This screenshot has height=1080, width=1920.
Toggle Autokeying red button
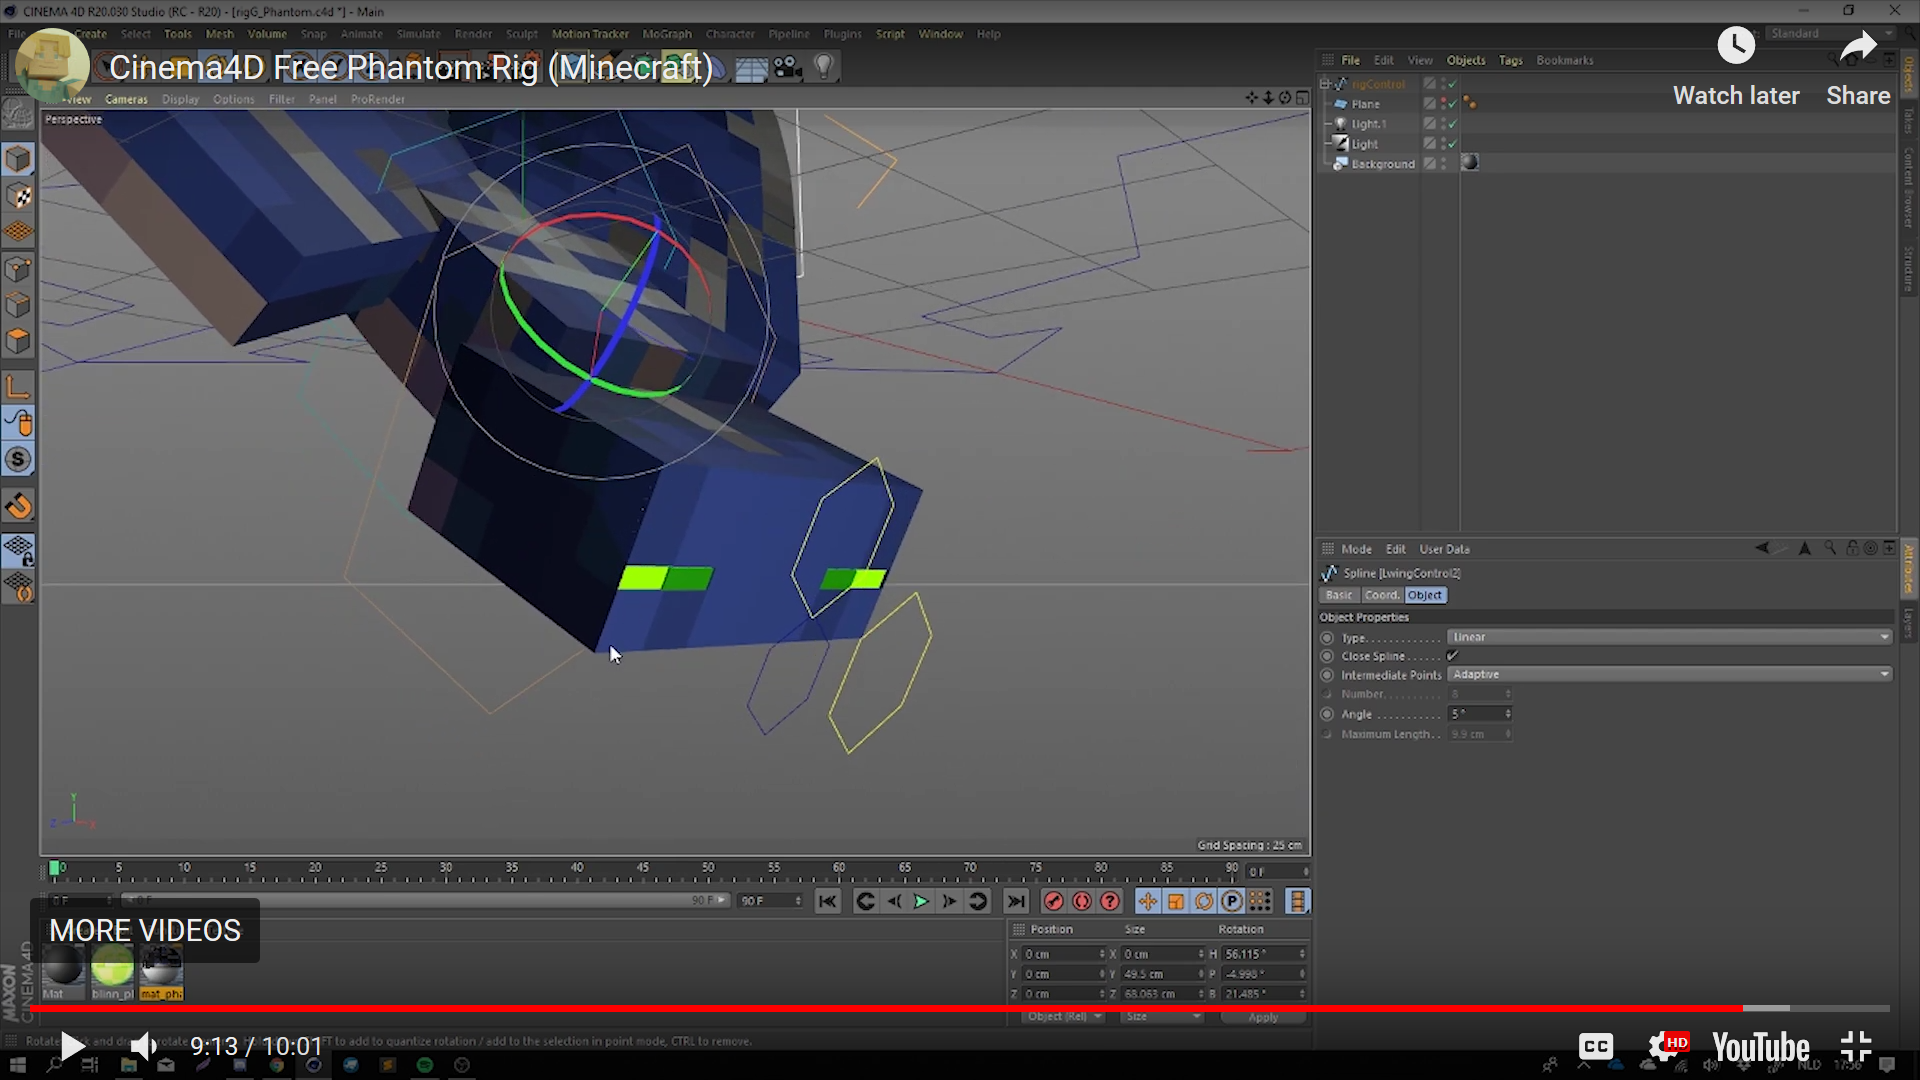tap(1082, 901)
